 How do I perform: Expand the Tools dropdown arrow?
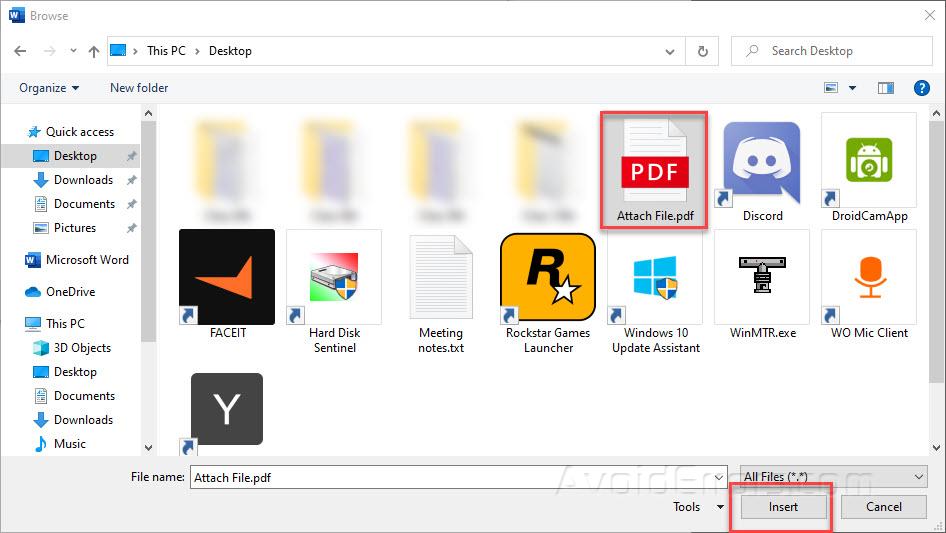[719, 507]
